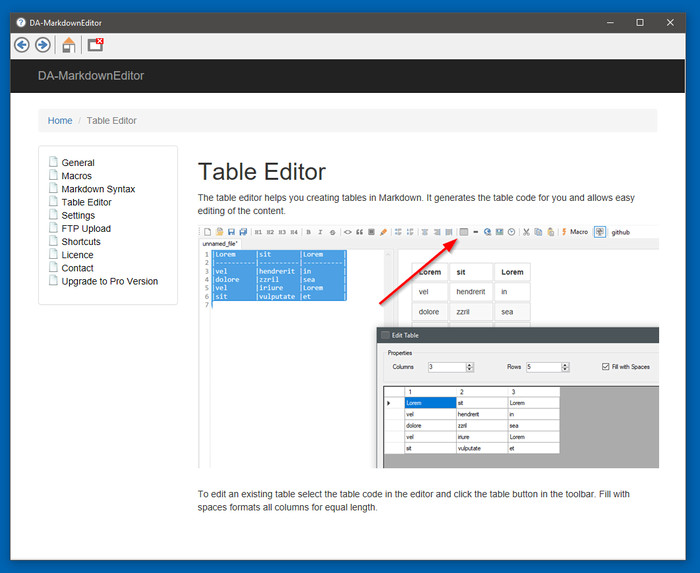The width and height of the screenshot is (700, 573).
Task: Click the clock timestamp icon in screenshot
Action: [512, 232]
